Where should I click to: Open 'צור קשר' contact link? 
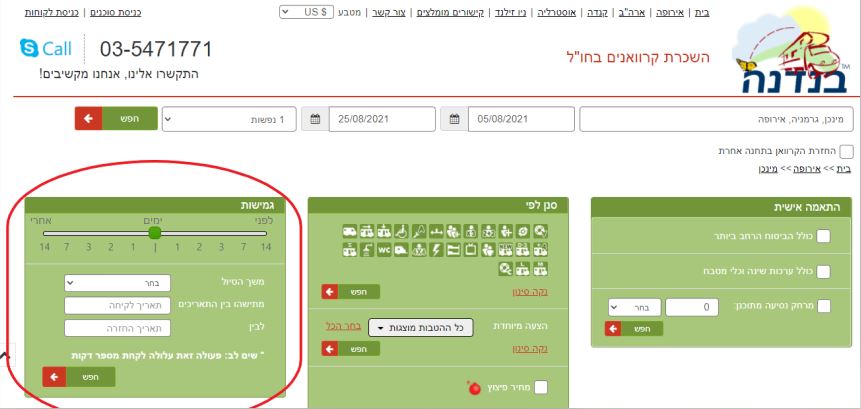pyautogui.click(x=389, y=12)
